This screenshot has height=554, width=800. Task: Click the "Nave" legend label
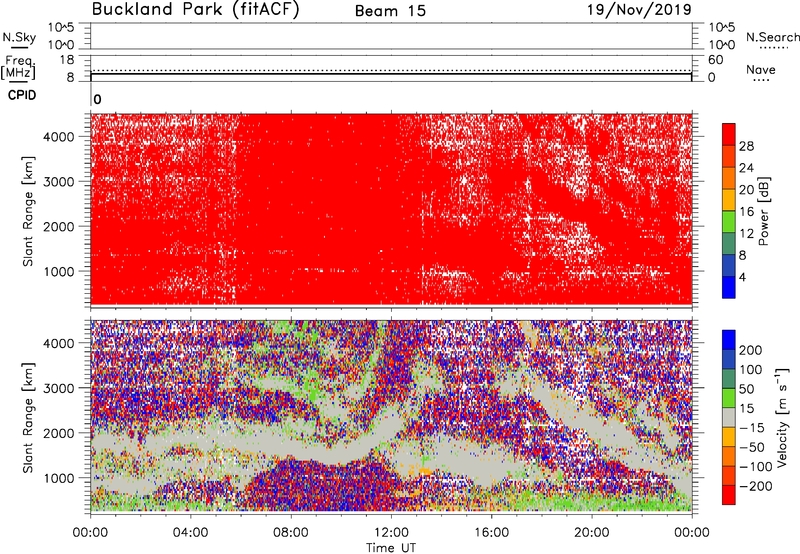point(761,69)
